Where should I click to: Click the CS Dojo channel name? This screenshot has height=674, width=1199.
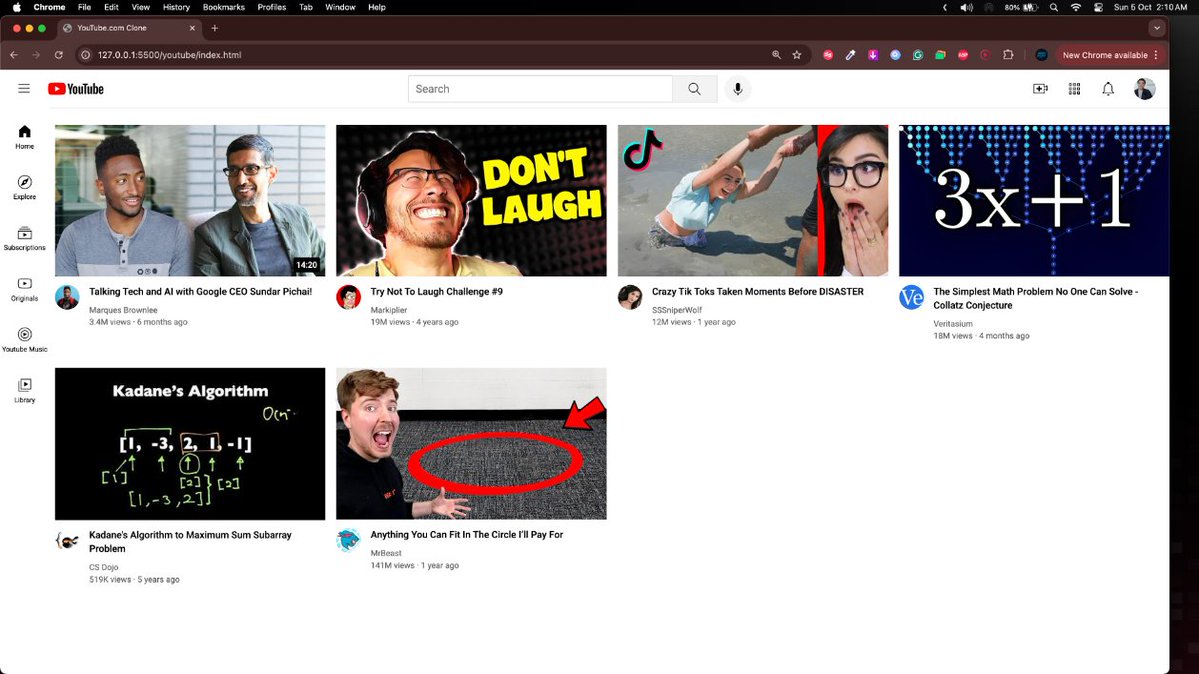[x=103, y=567]
